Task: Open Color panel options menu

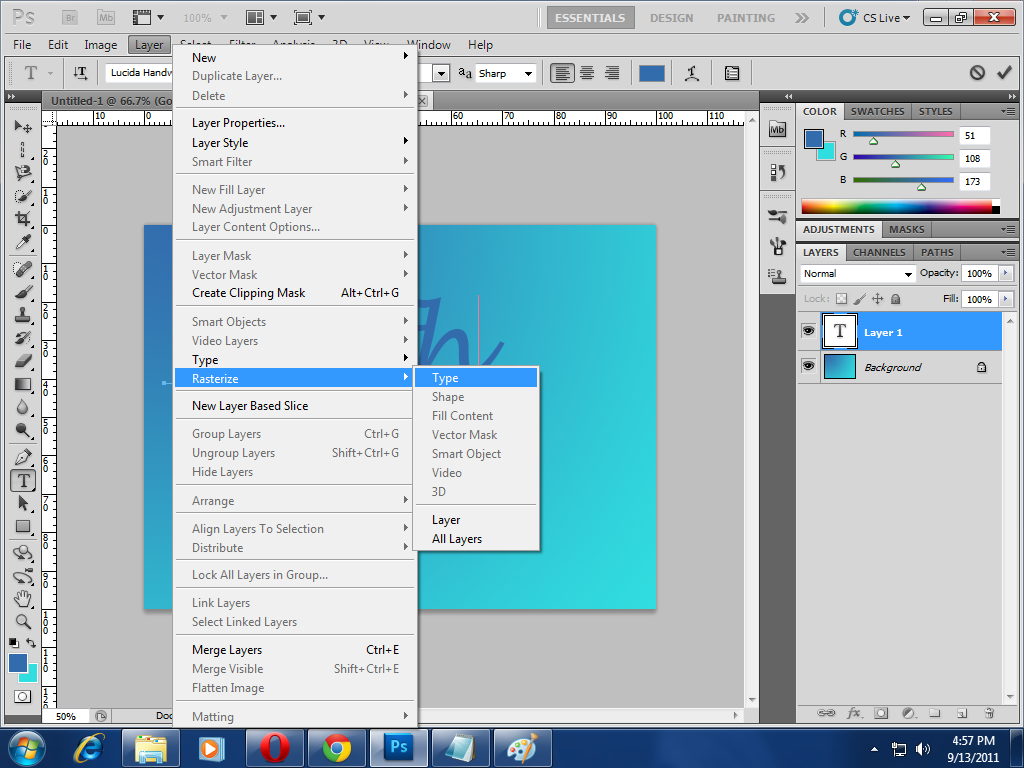Action: point(1008,112)
